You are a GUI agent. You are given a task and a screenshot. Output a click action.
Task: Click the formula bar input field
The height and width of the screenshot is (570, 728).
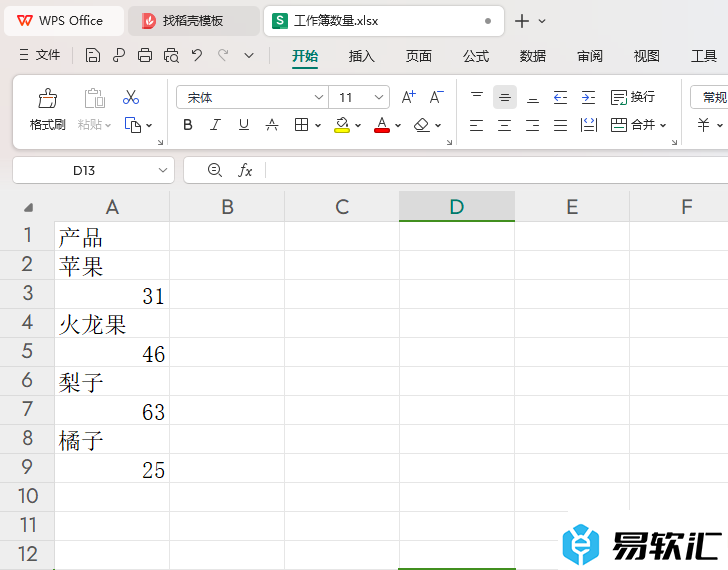coord(497,170)
